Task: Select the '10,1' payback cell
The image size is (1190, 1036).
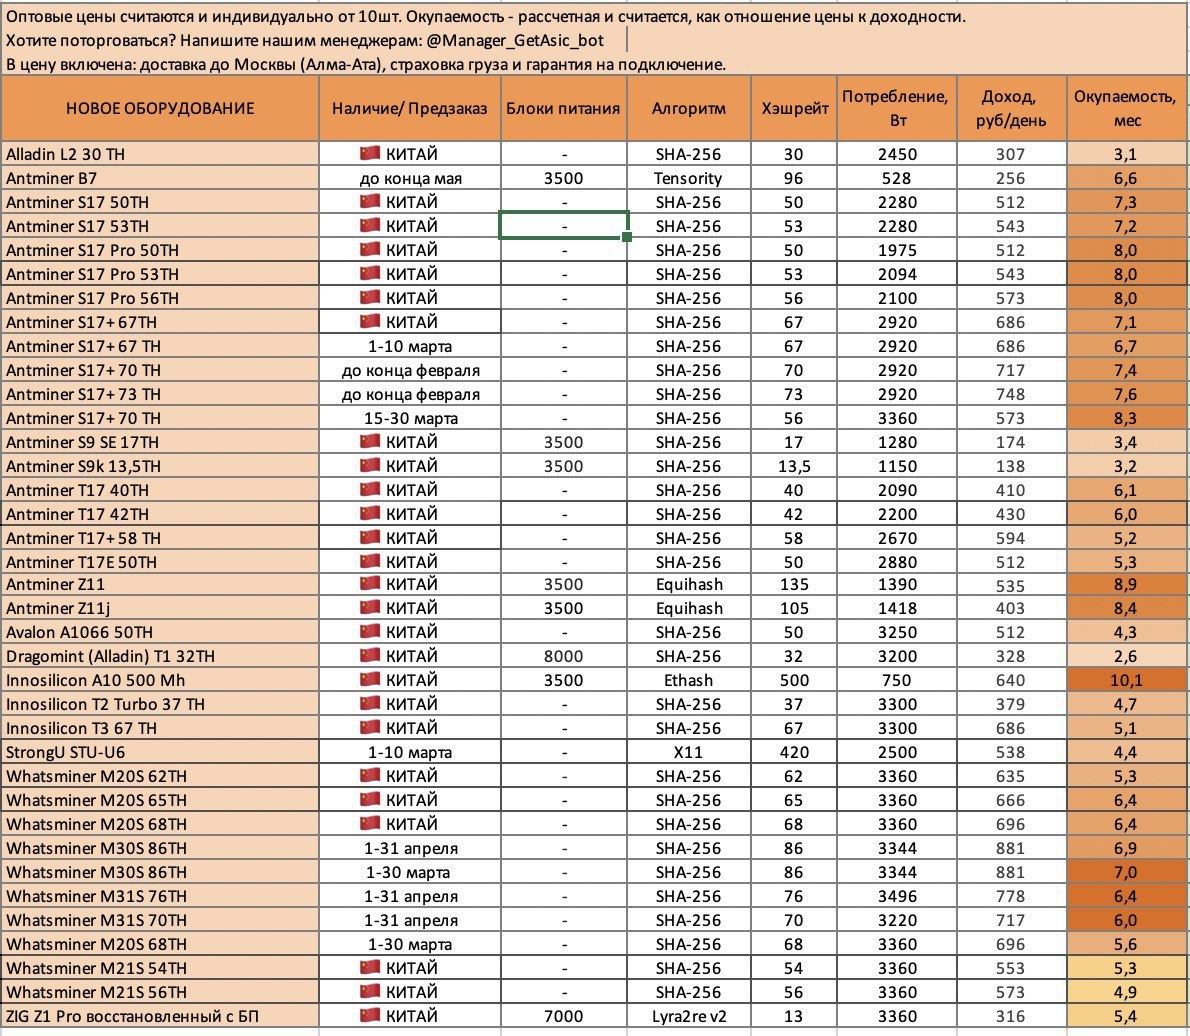Action: [1126, 680]
